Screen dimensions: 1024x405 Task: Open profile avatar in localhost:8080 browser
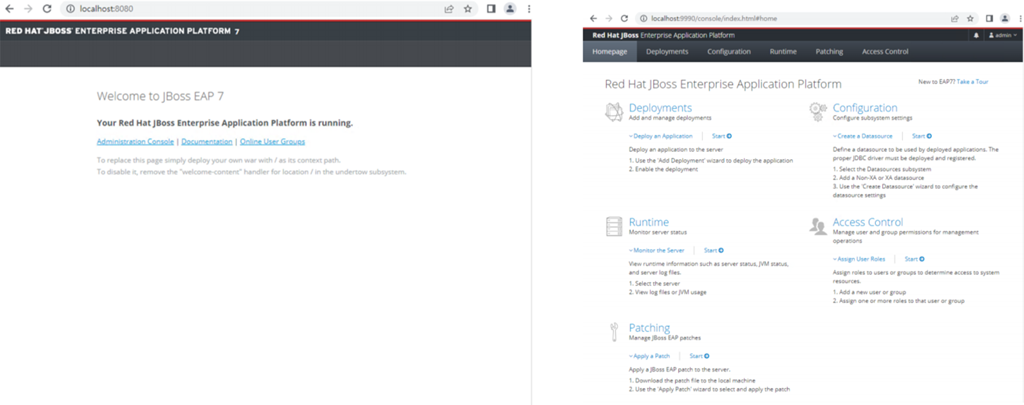point(510,9)
